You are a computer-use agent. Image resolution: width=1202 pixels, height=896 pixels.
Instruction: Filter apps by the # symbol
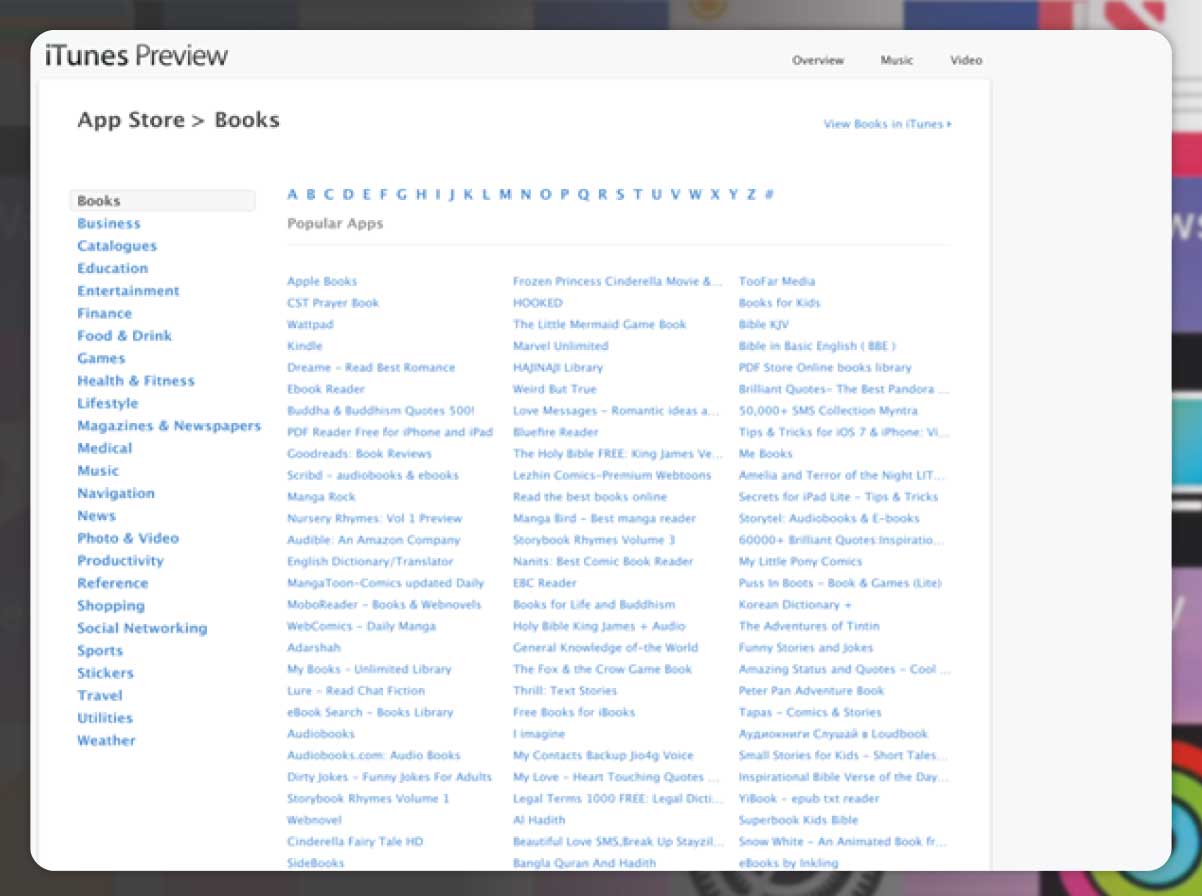(769, 195)
